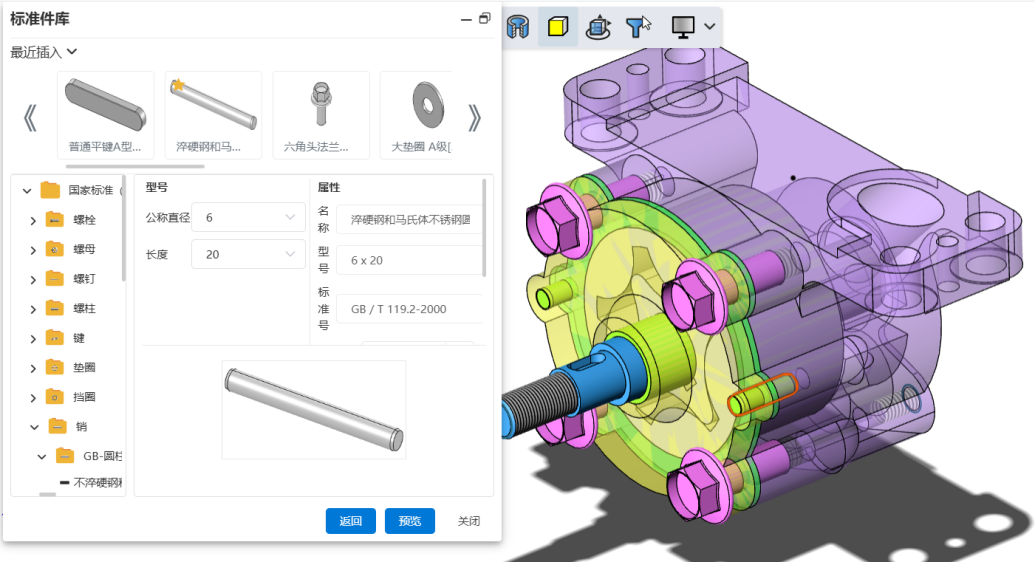
Task: Select the 不淬硬钢 tree item
Action: click(x=91, y=483)
